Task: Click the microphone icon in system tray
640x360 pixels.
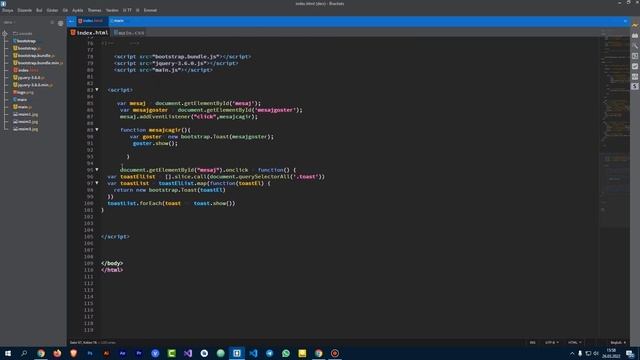Action: pyautogui.click(x=580, y=353)
